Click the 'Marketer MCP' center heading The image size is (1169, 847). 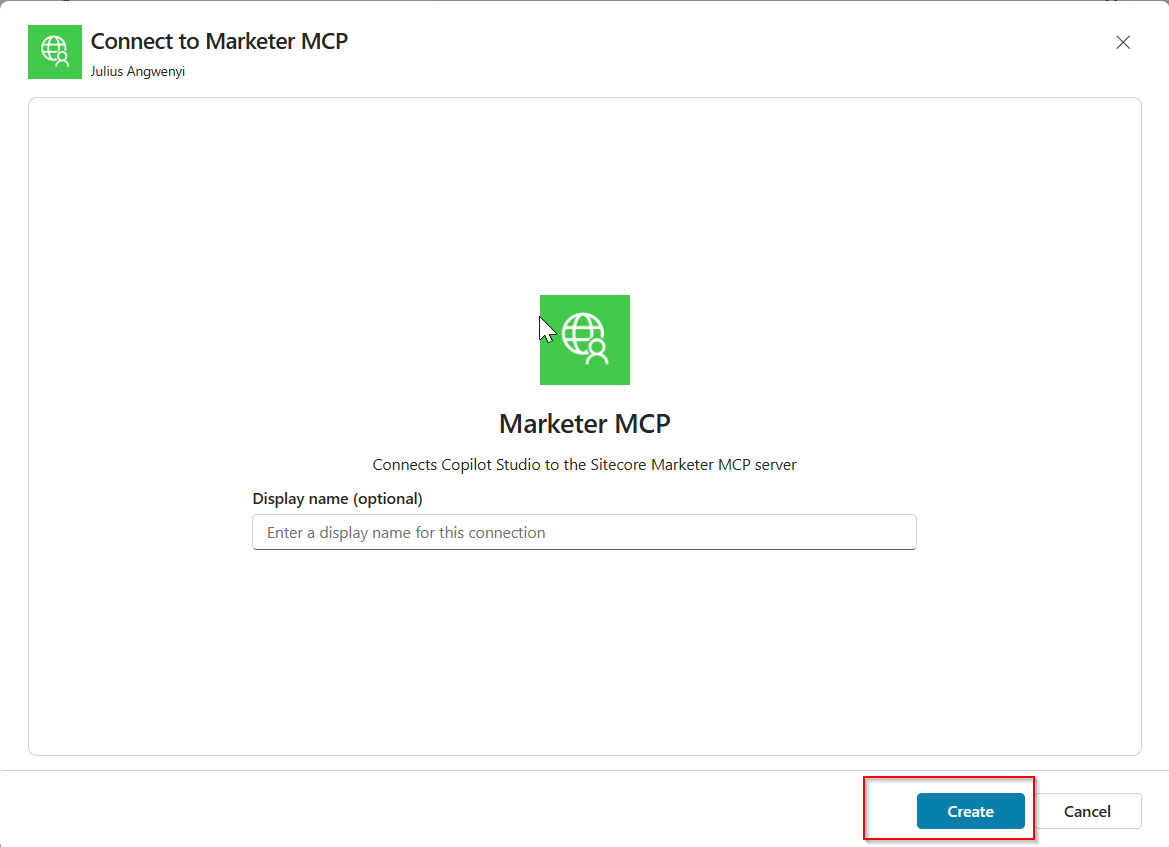[584, 424]
